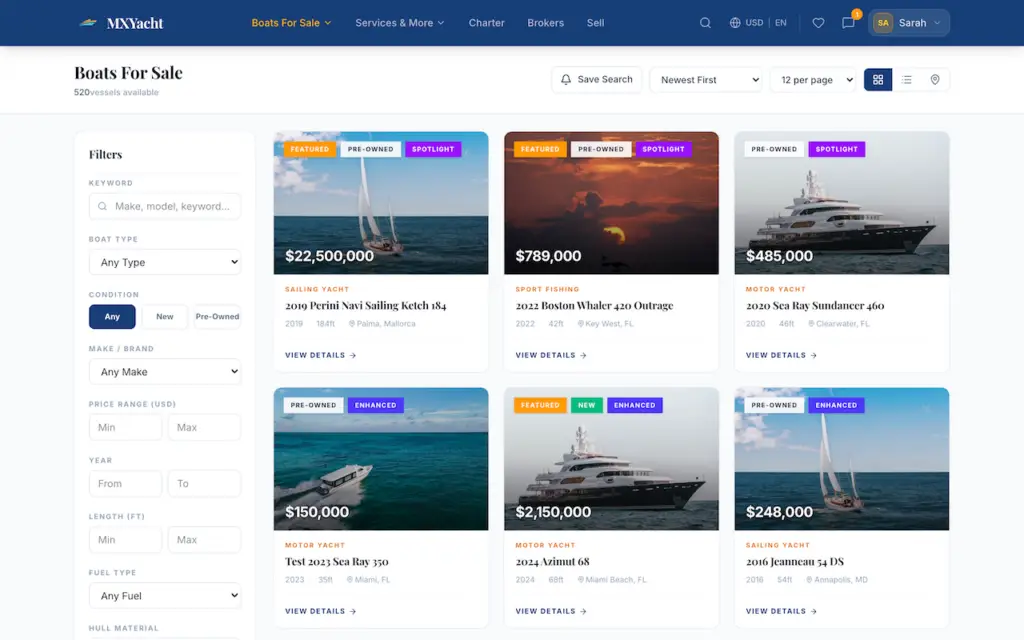Click the globe currency icon
Screen dimensions: 1024x640
(735, 23)
